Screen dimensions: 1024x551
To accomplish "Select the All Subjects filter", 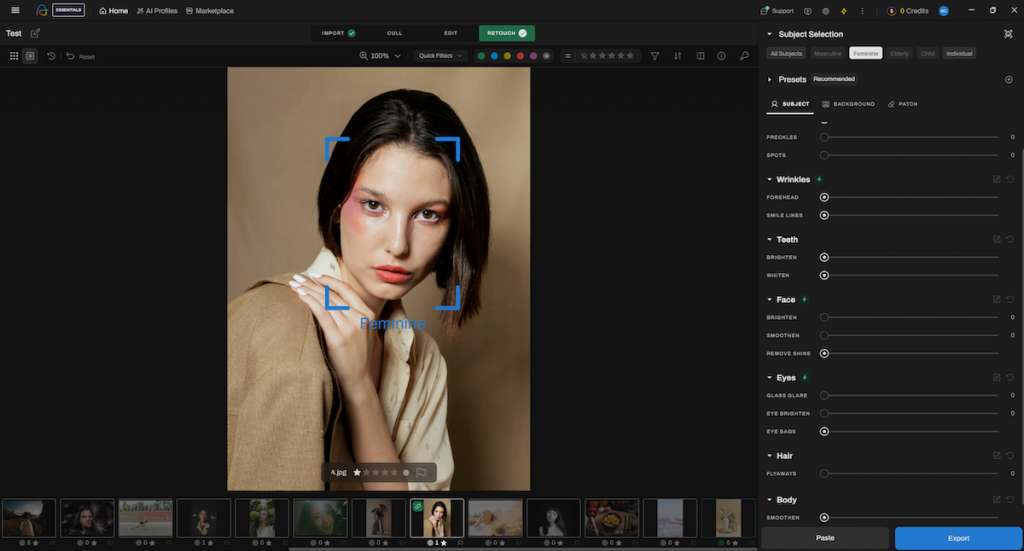I will (x=786, y=53).
